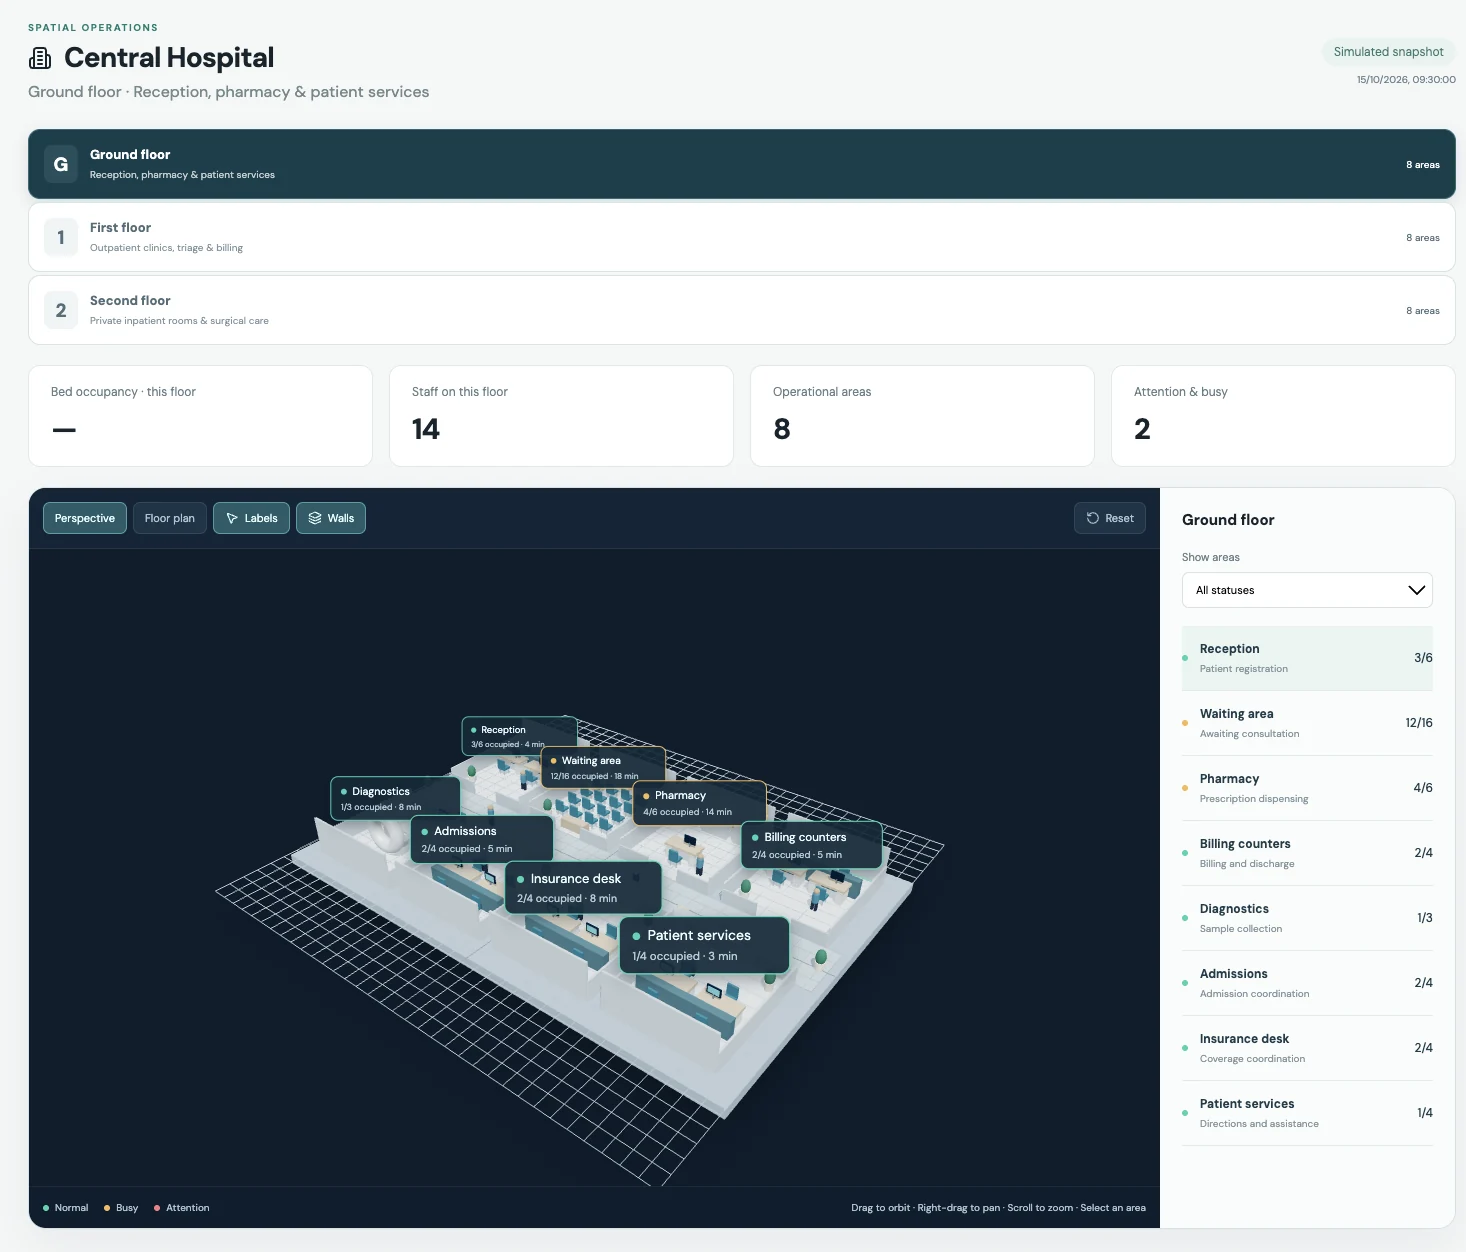1466x1252 pixels.
Task: Click the Pharmacy label in the 3D view
Action: coord(700,803)
